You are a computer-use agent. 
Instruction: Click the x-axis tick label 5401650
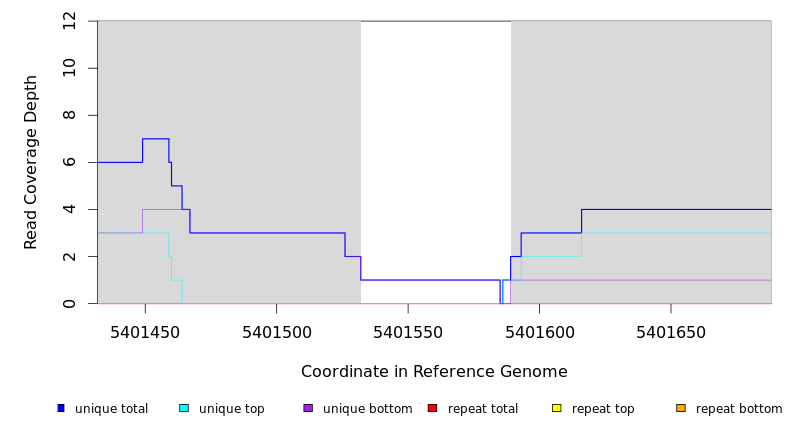[x=671, y=332]
